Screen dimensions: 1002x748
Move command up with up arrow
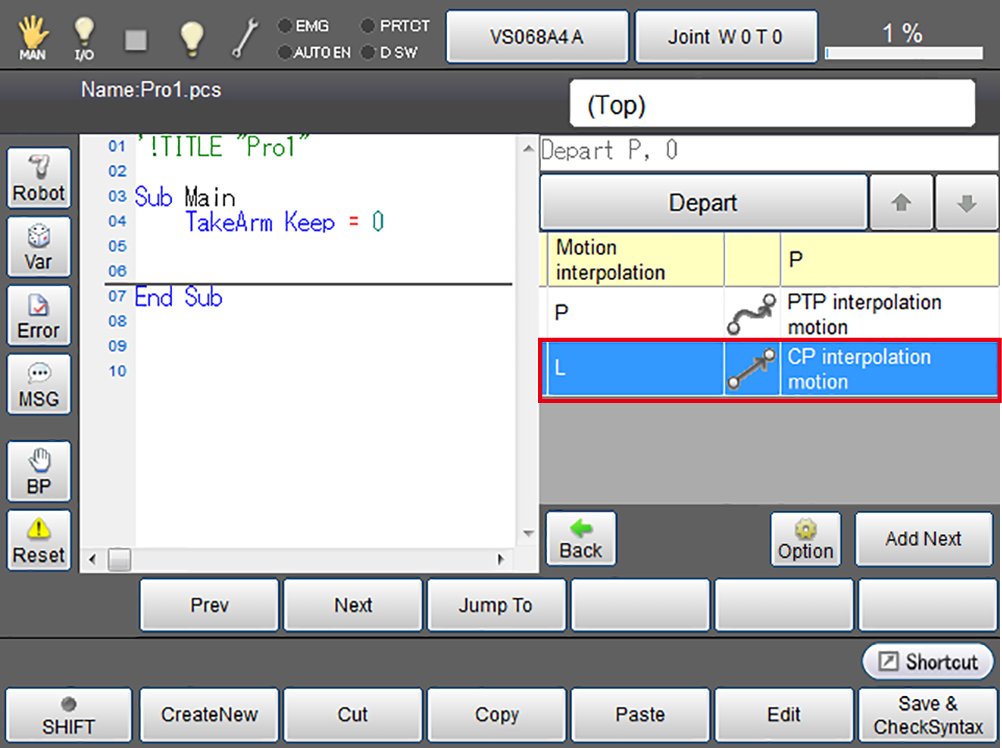point(901,203)
